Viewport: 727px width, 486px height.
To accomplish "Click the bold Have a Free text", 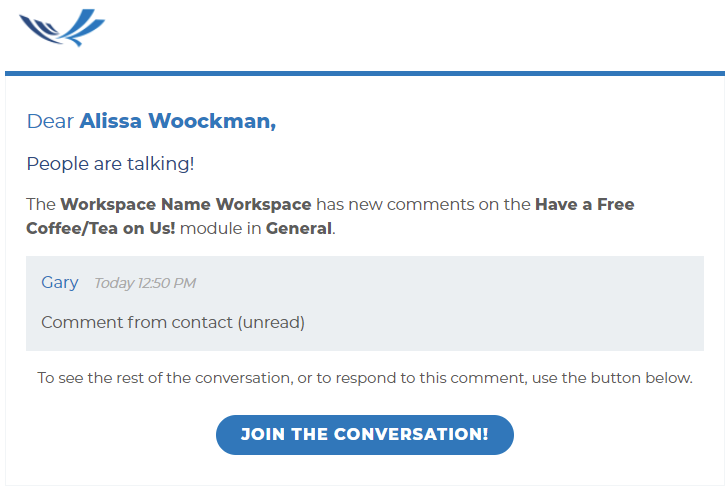I will [585, 204].
